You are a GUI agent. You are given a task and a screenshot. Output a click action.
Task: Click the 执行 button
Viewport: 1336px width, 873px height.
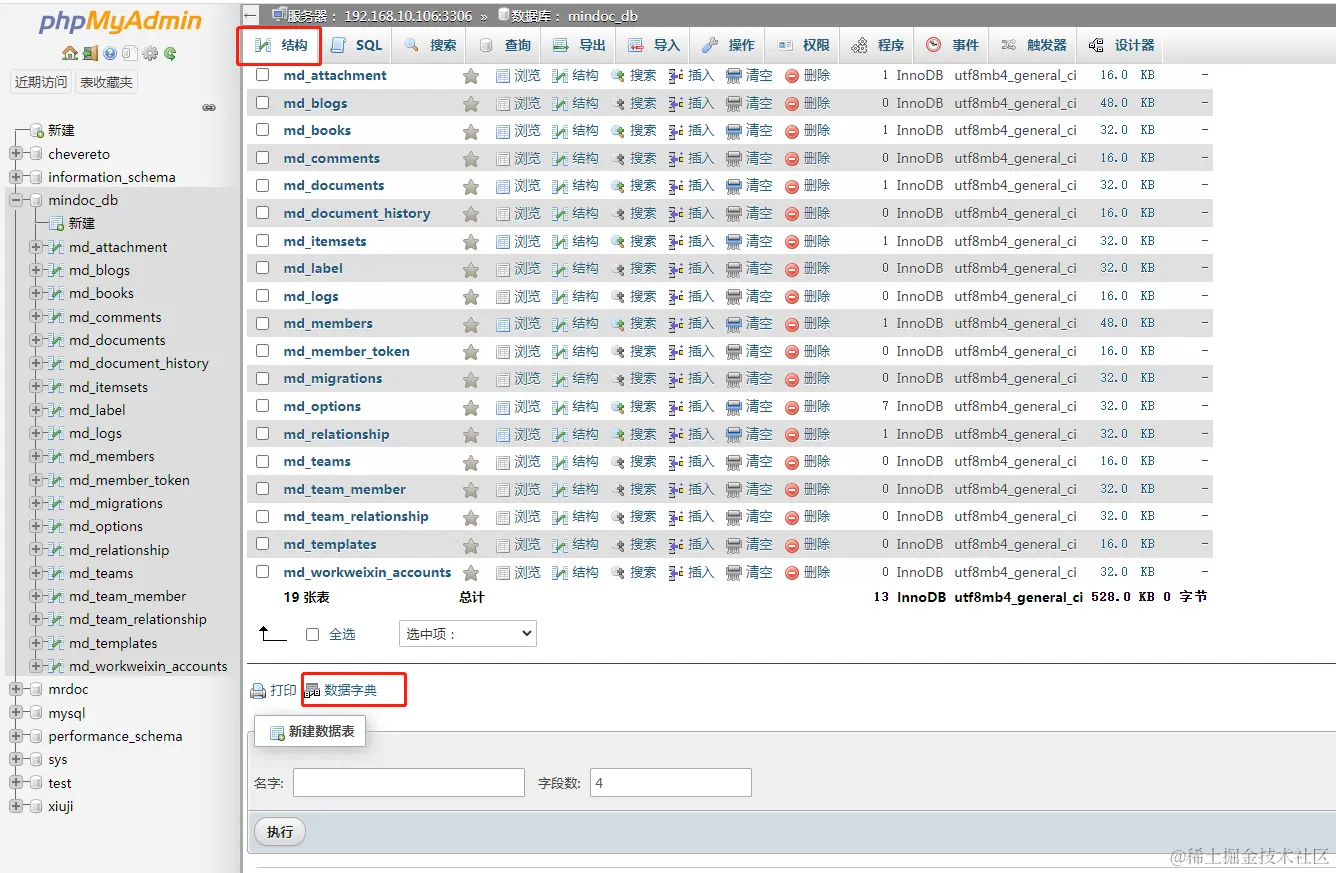280,832
